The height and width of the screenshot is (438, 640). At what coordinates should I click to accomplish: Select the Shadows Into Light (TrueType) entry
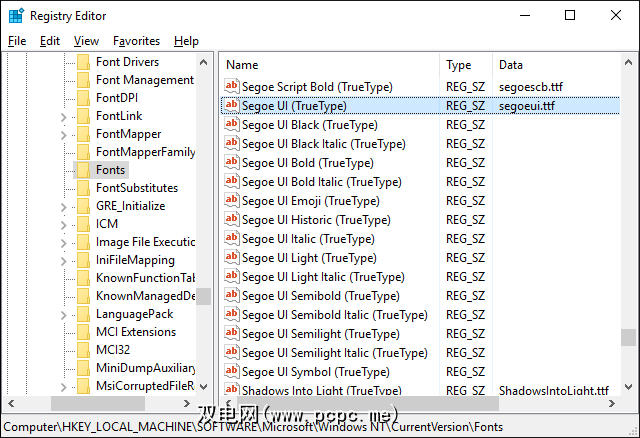pyautogui.click(x=322, y=390)
